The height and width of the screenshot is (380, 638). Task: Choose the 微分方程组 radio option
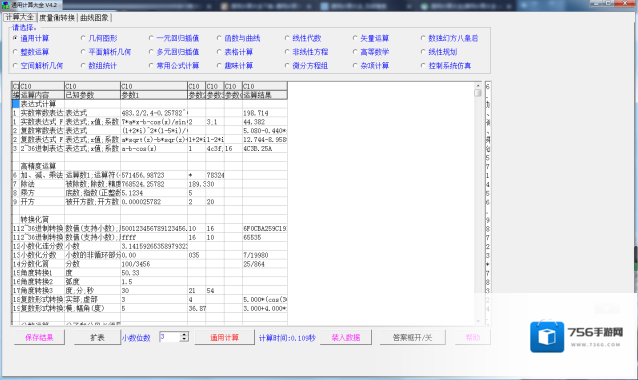pos(306,66)
